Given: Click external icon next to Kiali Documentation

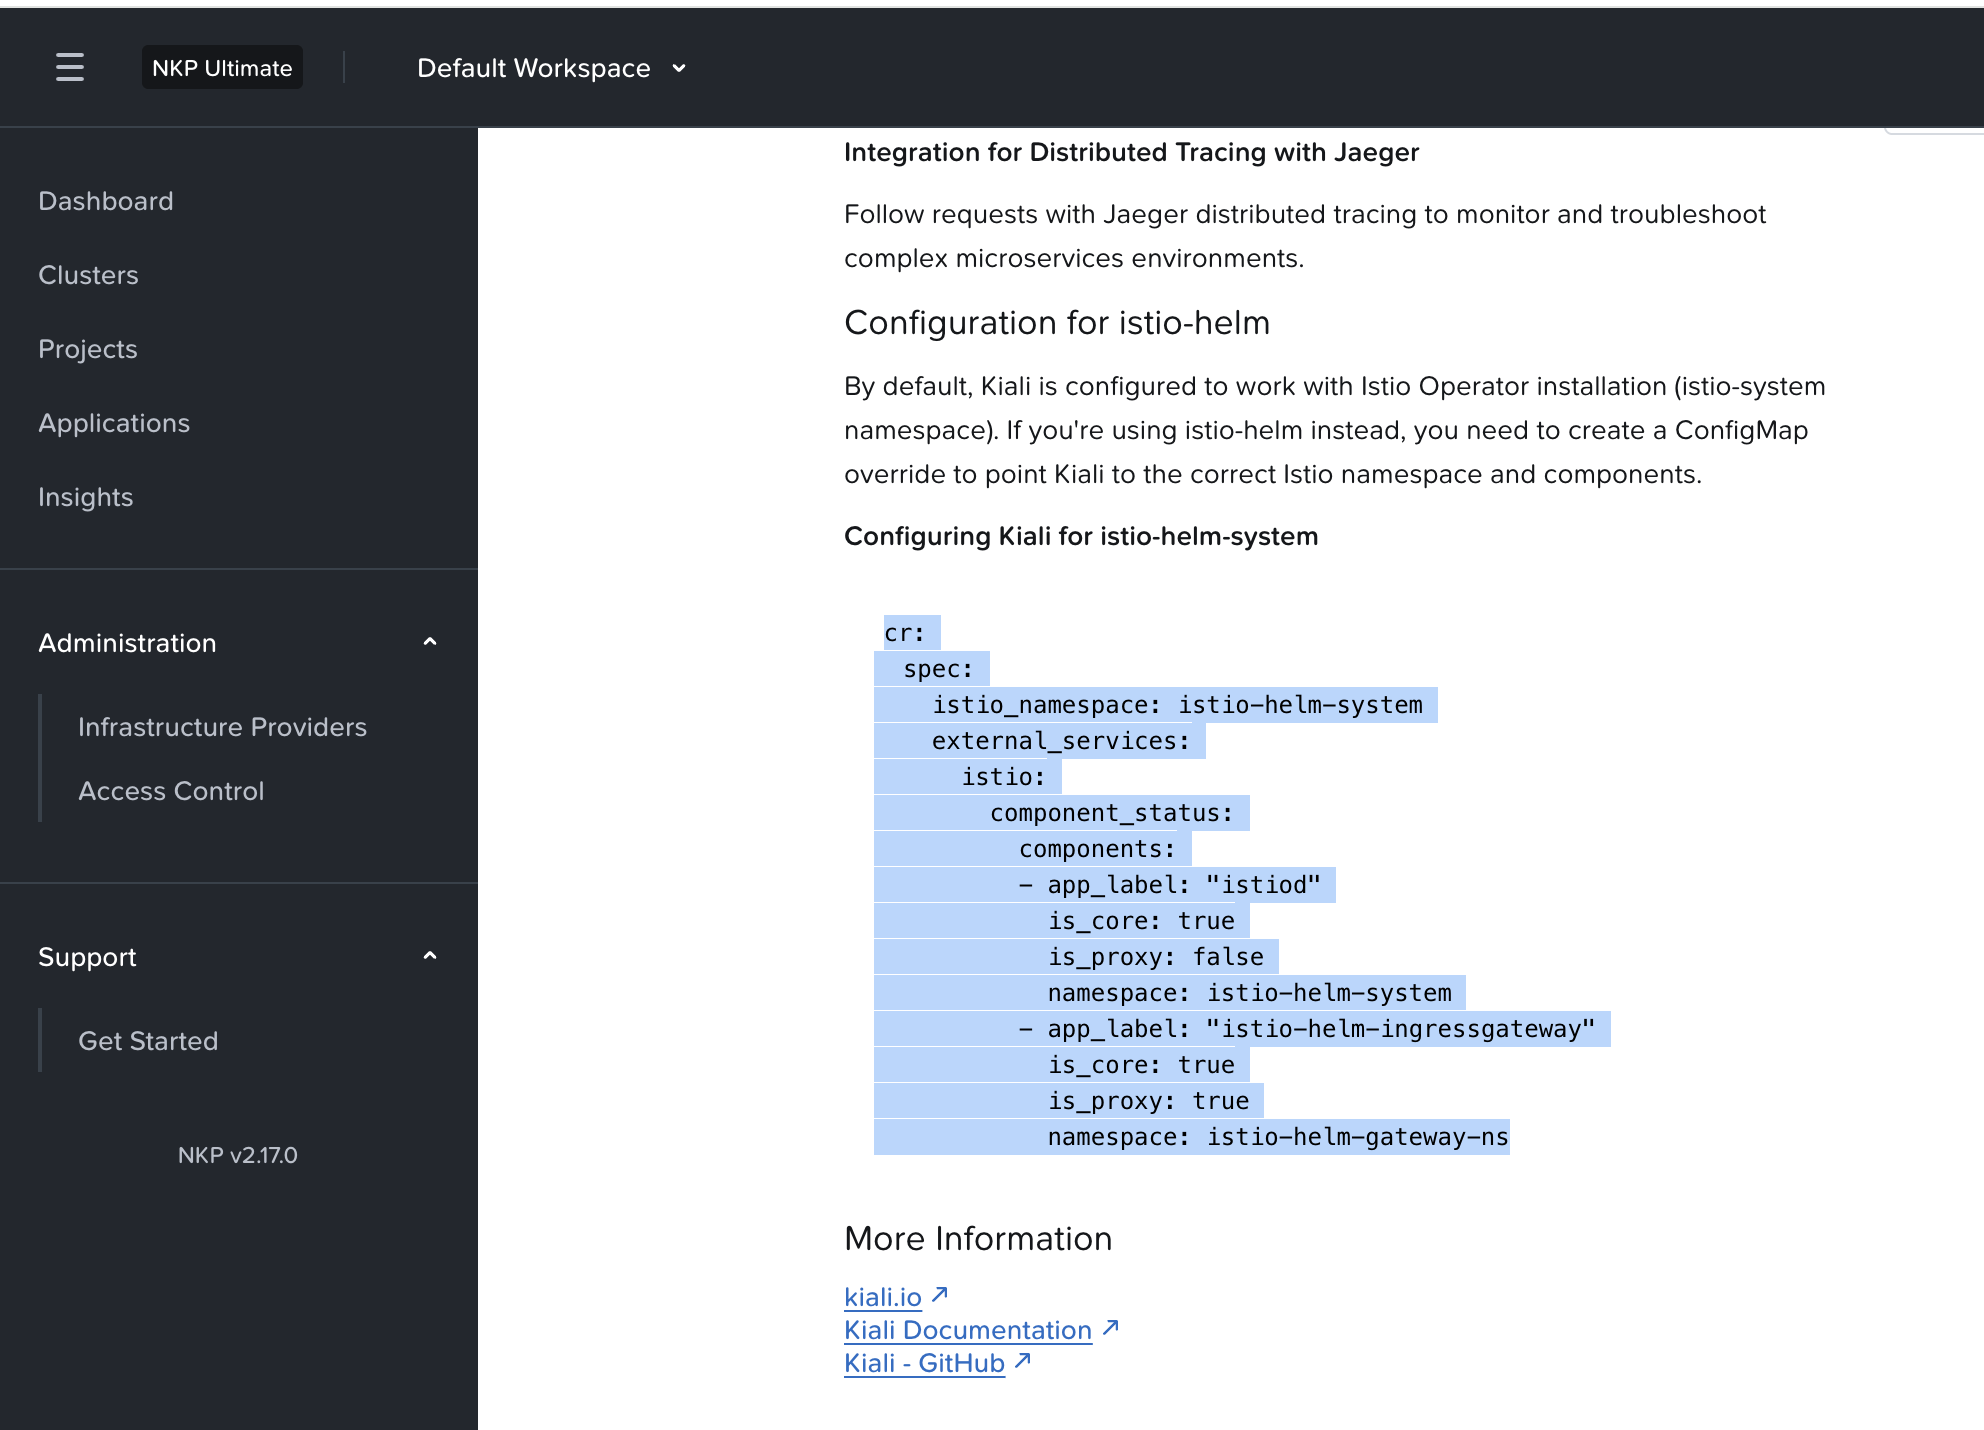Looking at the screenshot, I should point(1110,1328).
